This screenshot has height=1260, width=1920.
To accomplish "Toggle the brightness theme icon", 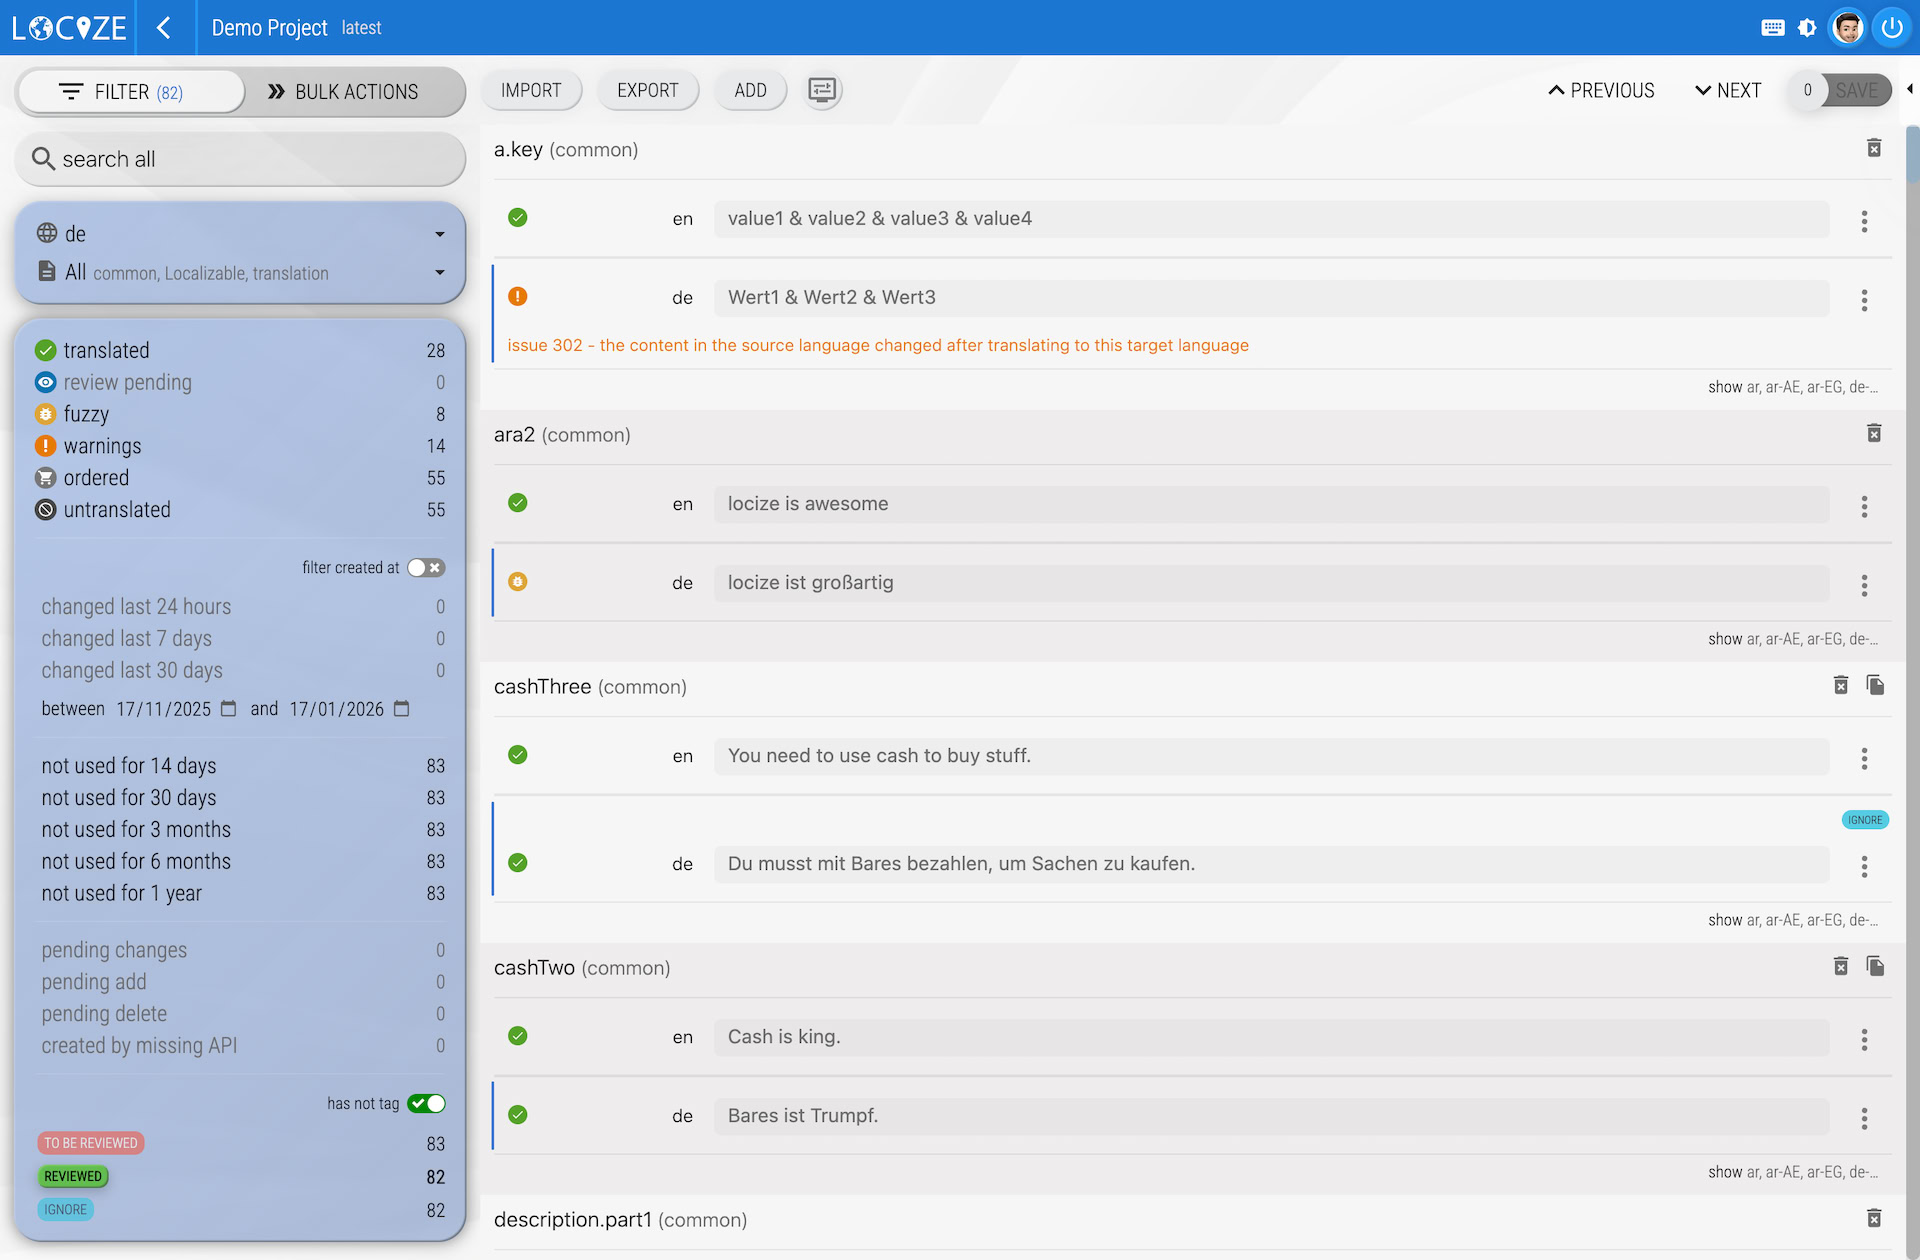I will click(1807, 28).
